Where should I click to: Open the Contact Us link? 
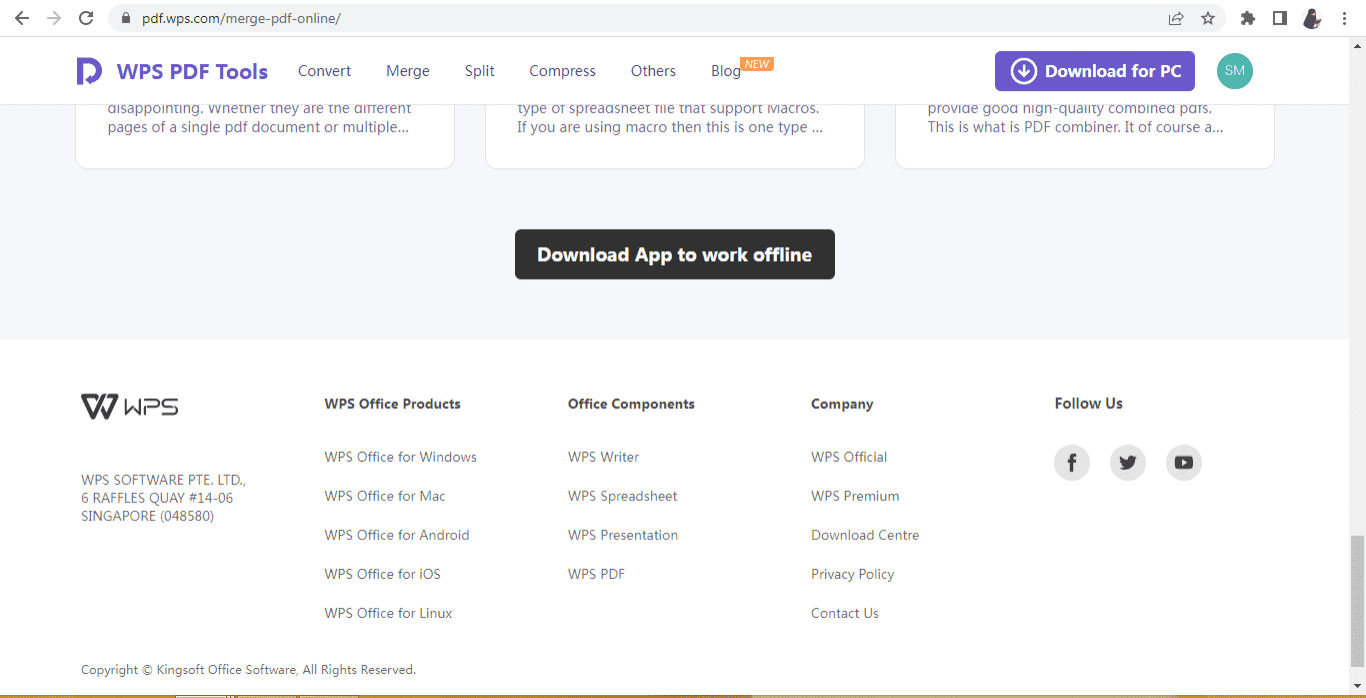click(845, 613)
